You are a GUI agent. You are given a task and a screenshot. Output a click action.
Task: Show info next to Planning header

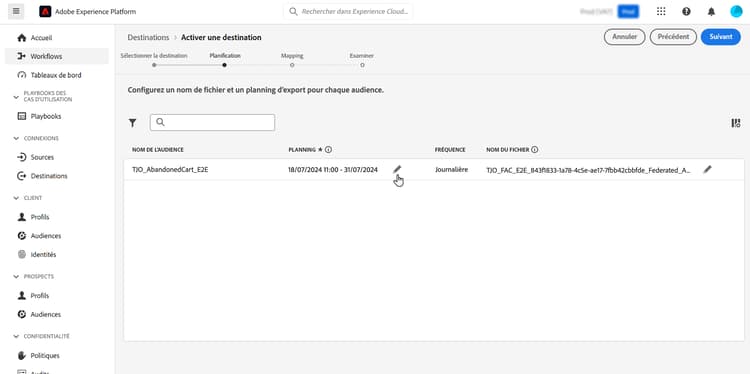coord(329,150)
